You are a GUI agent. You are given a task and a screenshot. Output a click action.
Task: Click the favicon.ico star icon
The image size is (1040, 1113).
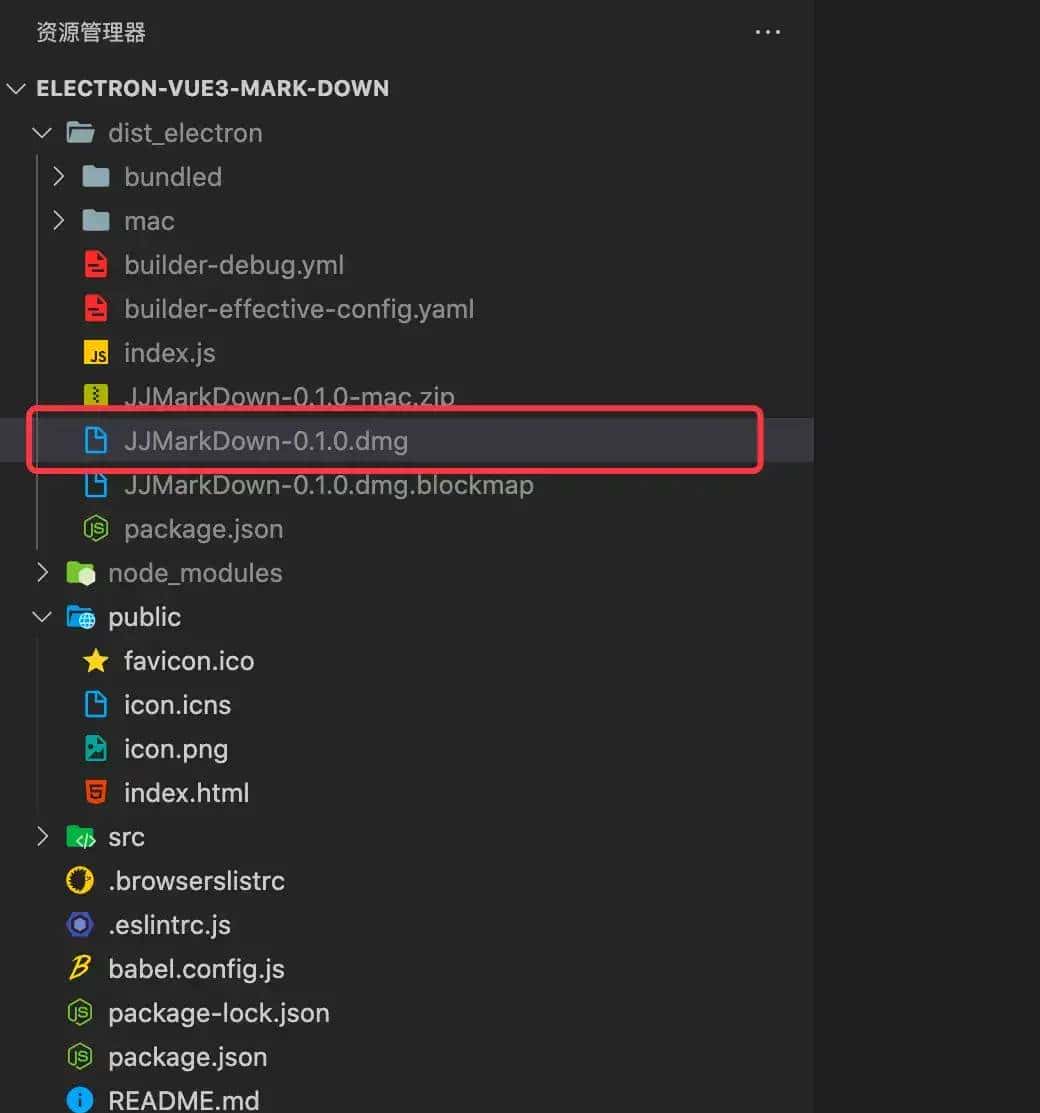[x=94, y=660]
